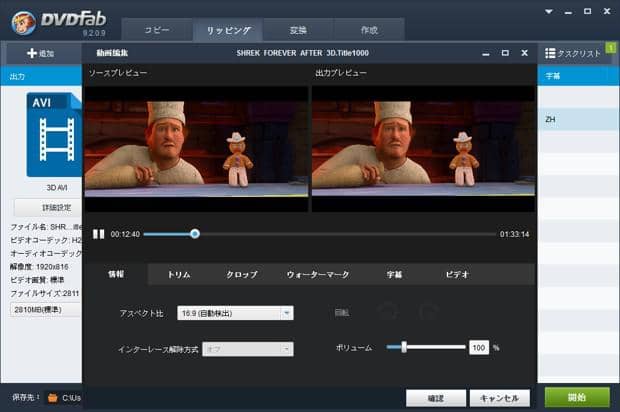620x412 pixels.
Task: Select the 情報 edit tab
Action: pyautogui.click(x=116, y=274)
